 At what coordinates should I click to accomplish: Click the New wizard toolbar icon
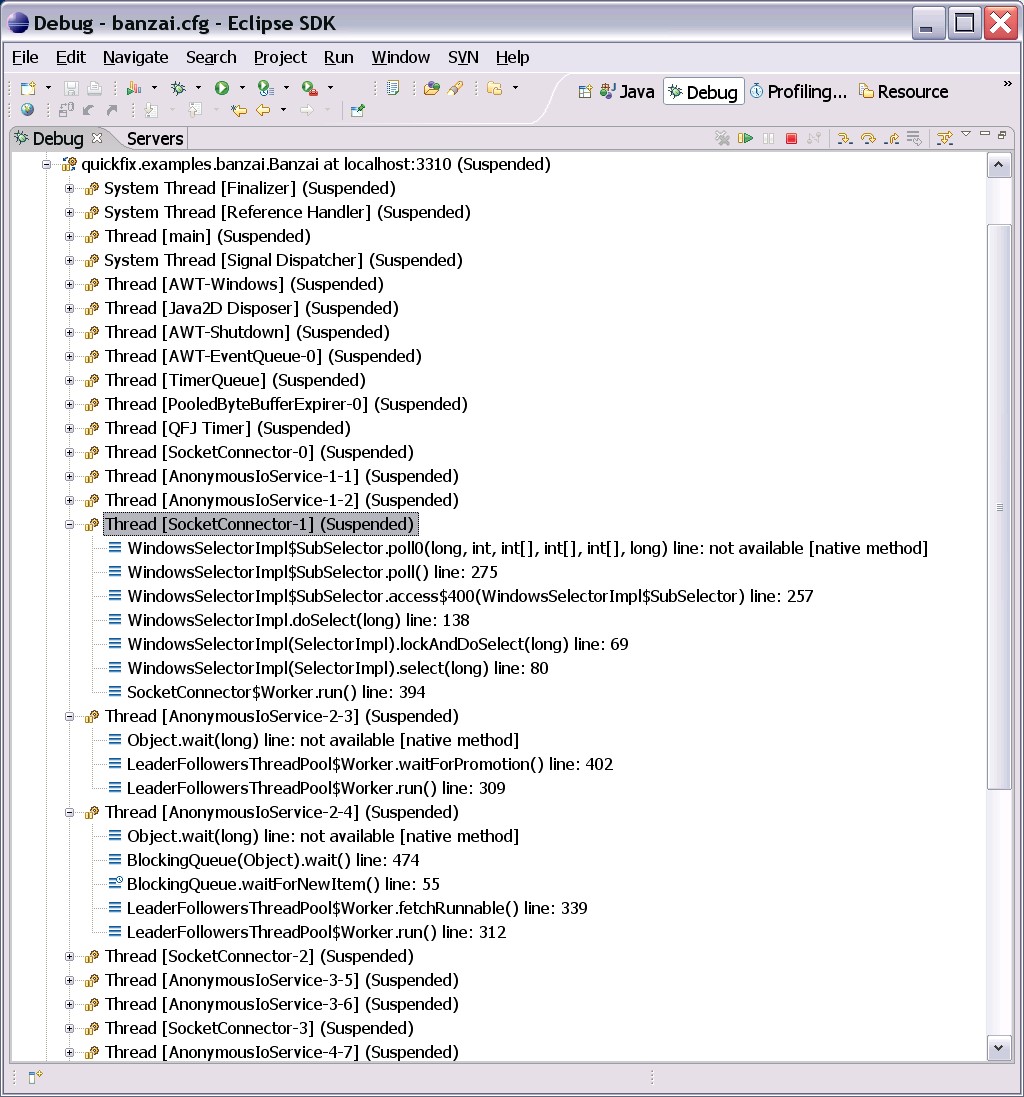pyautogui.click(x=28, y=88)
